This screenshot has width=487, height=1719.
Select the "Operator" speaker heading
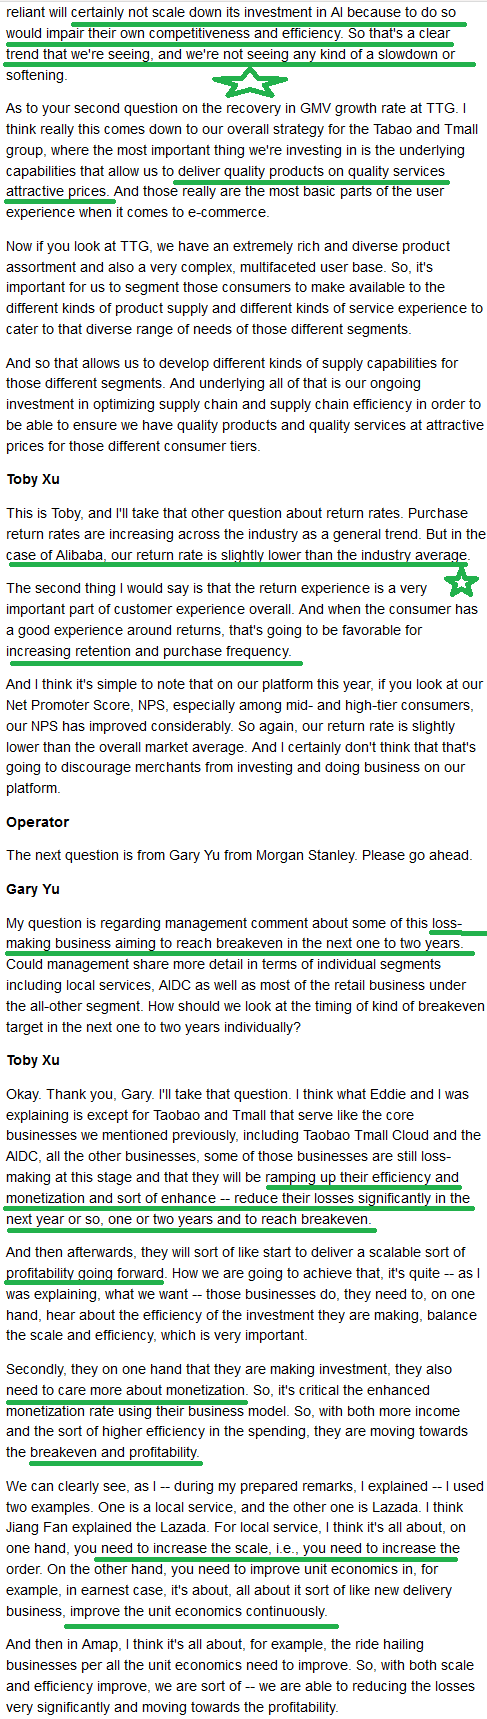[38, 822]
